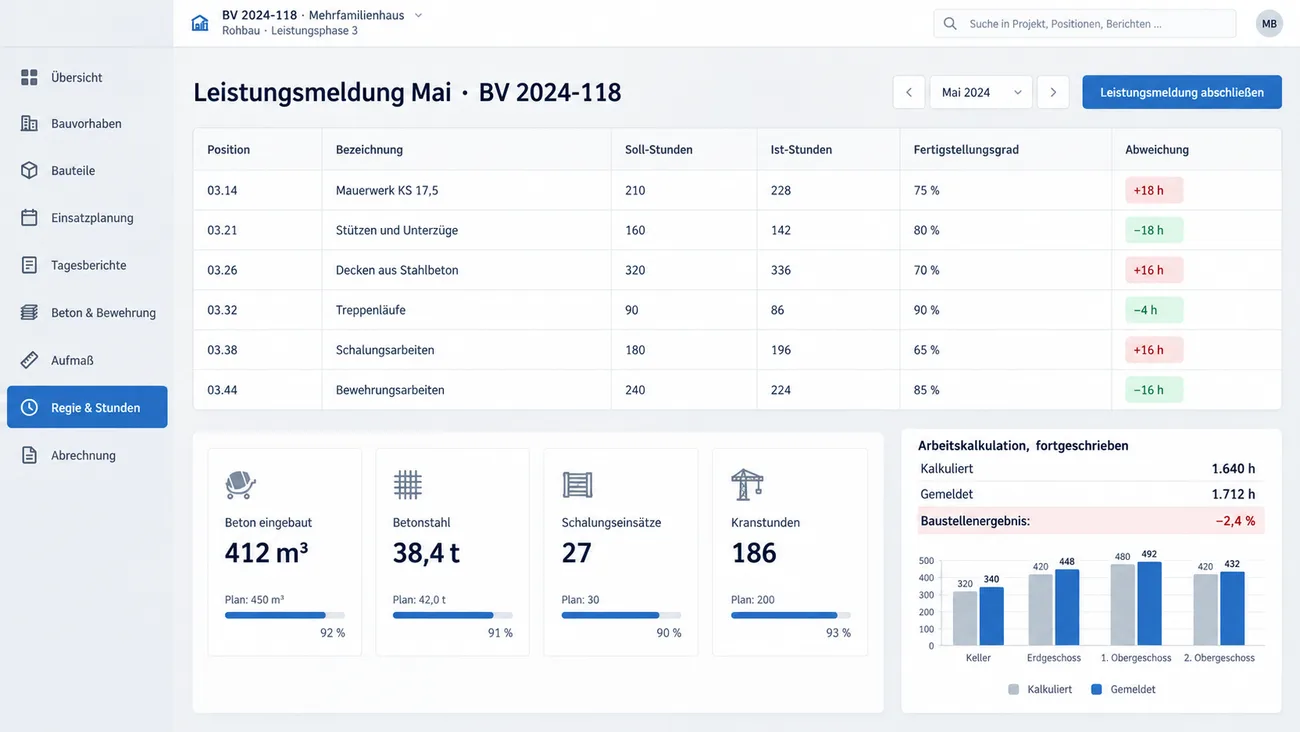Click the Regie & Stunden clock icon
The image size is (1300, 732).
(29, 407)
